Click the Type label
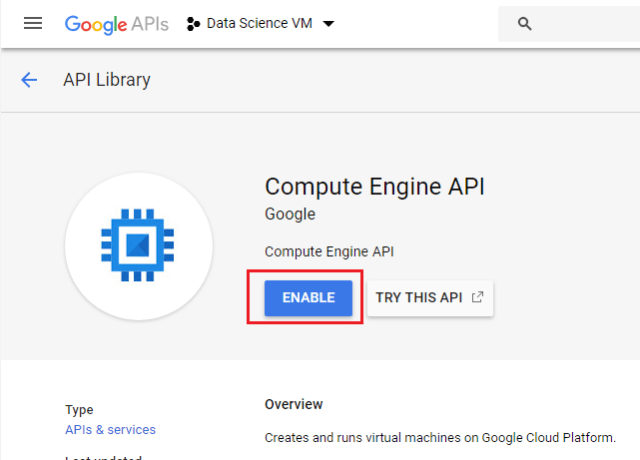This screenshot has width=640, height=460. [x=79, y=410]
